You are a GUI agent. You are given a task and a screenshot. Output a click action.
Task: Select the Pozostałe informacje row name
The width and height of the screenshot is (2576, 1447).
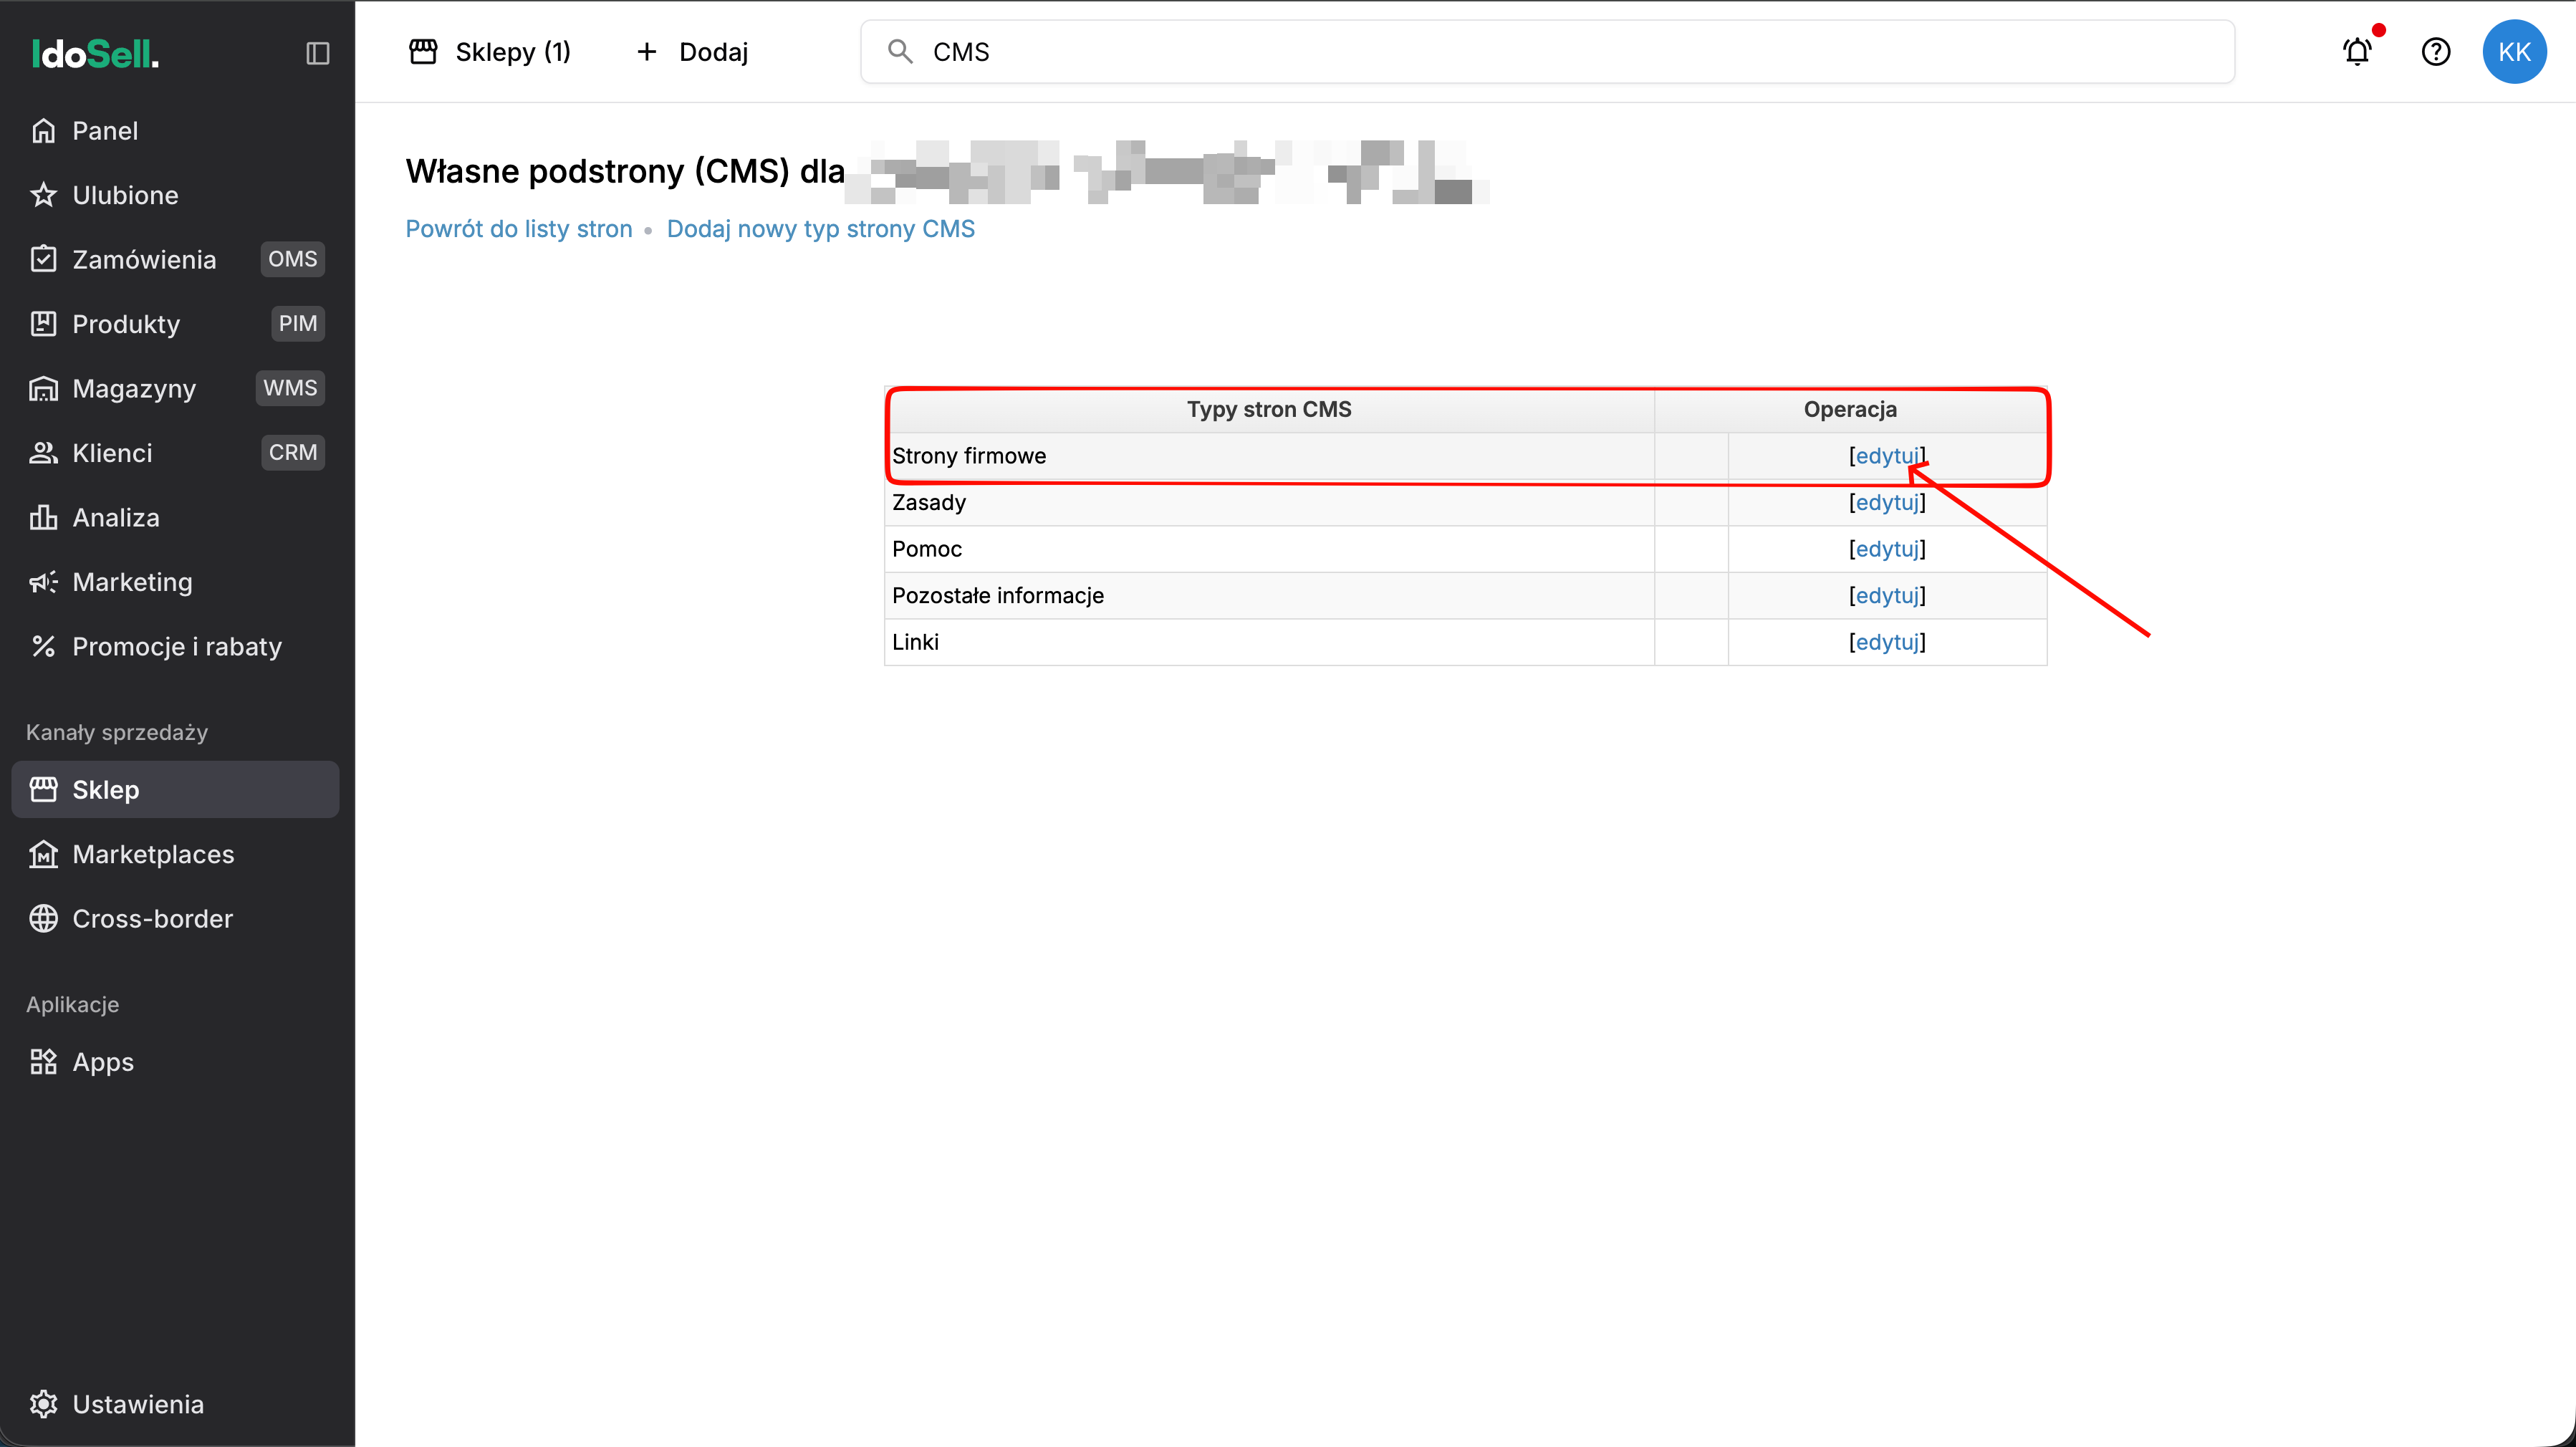point(998,595)
